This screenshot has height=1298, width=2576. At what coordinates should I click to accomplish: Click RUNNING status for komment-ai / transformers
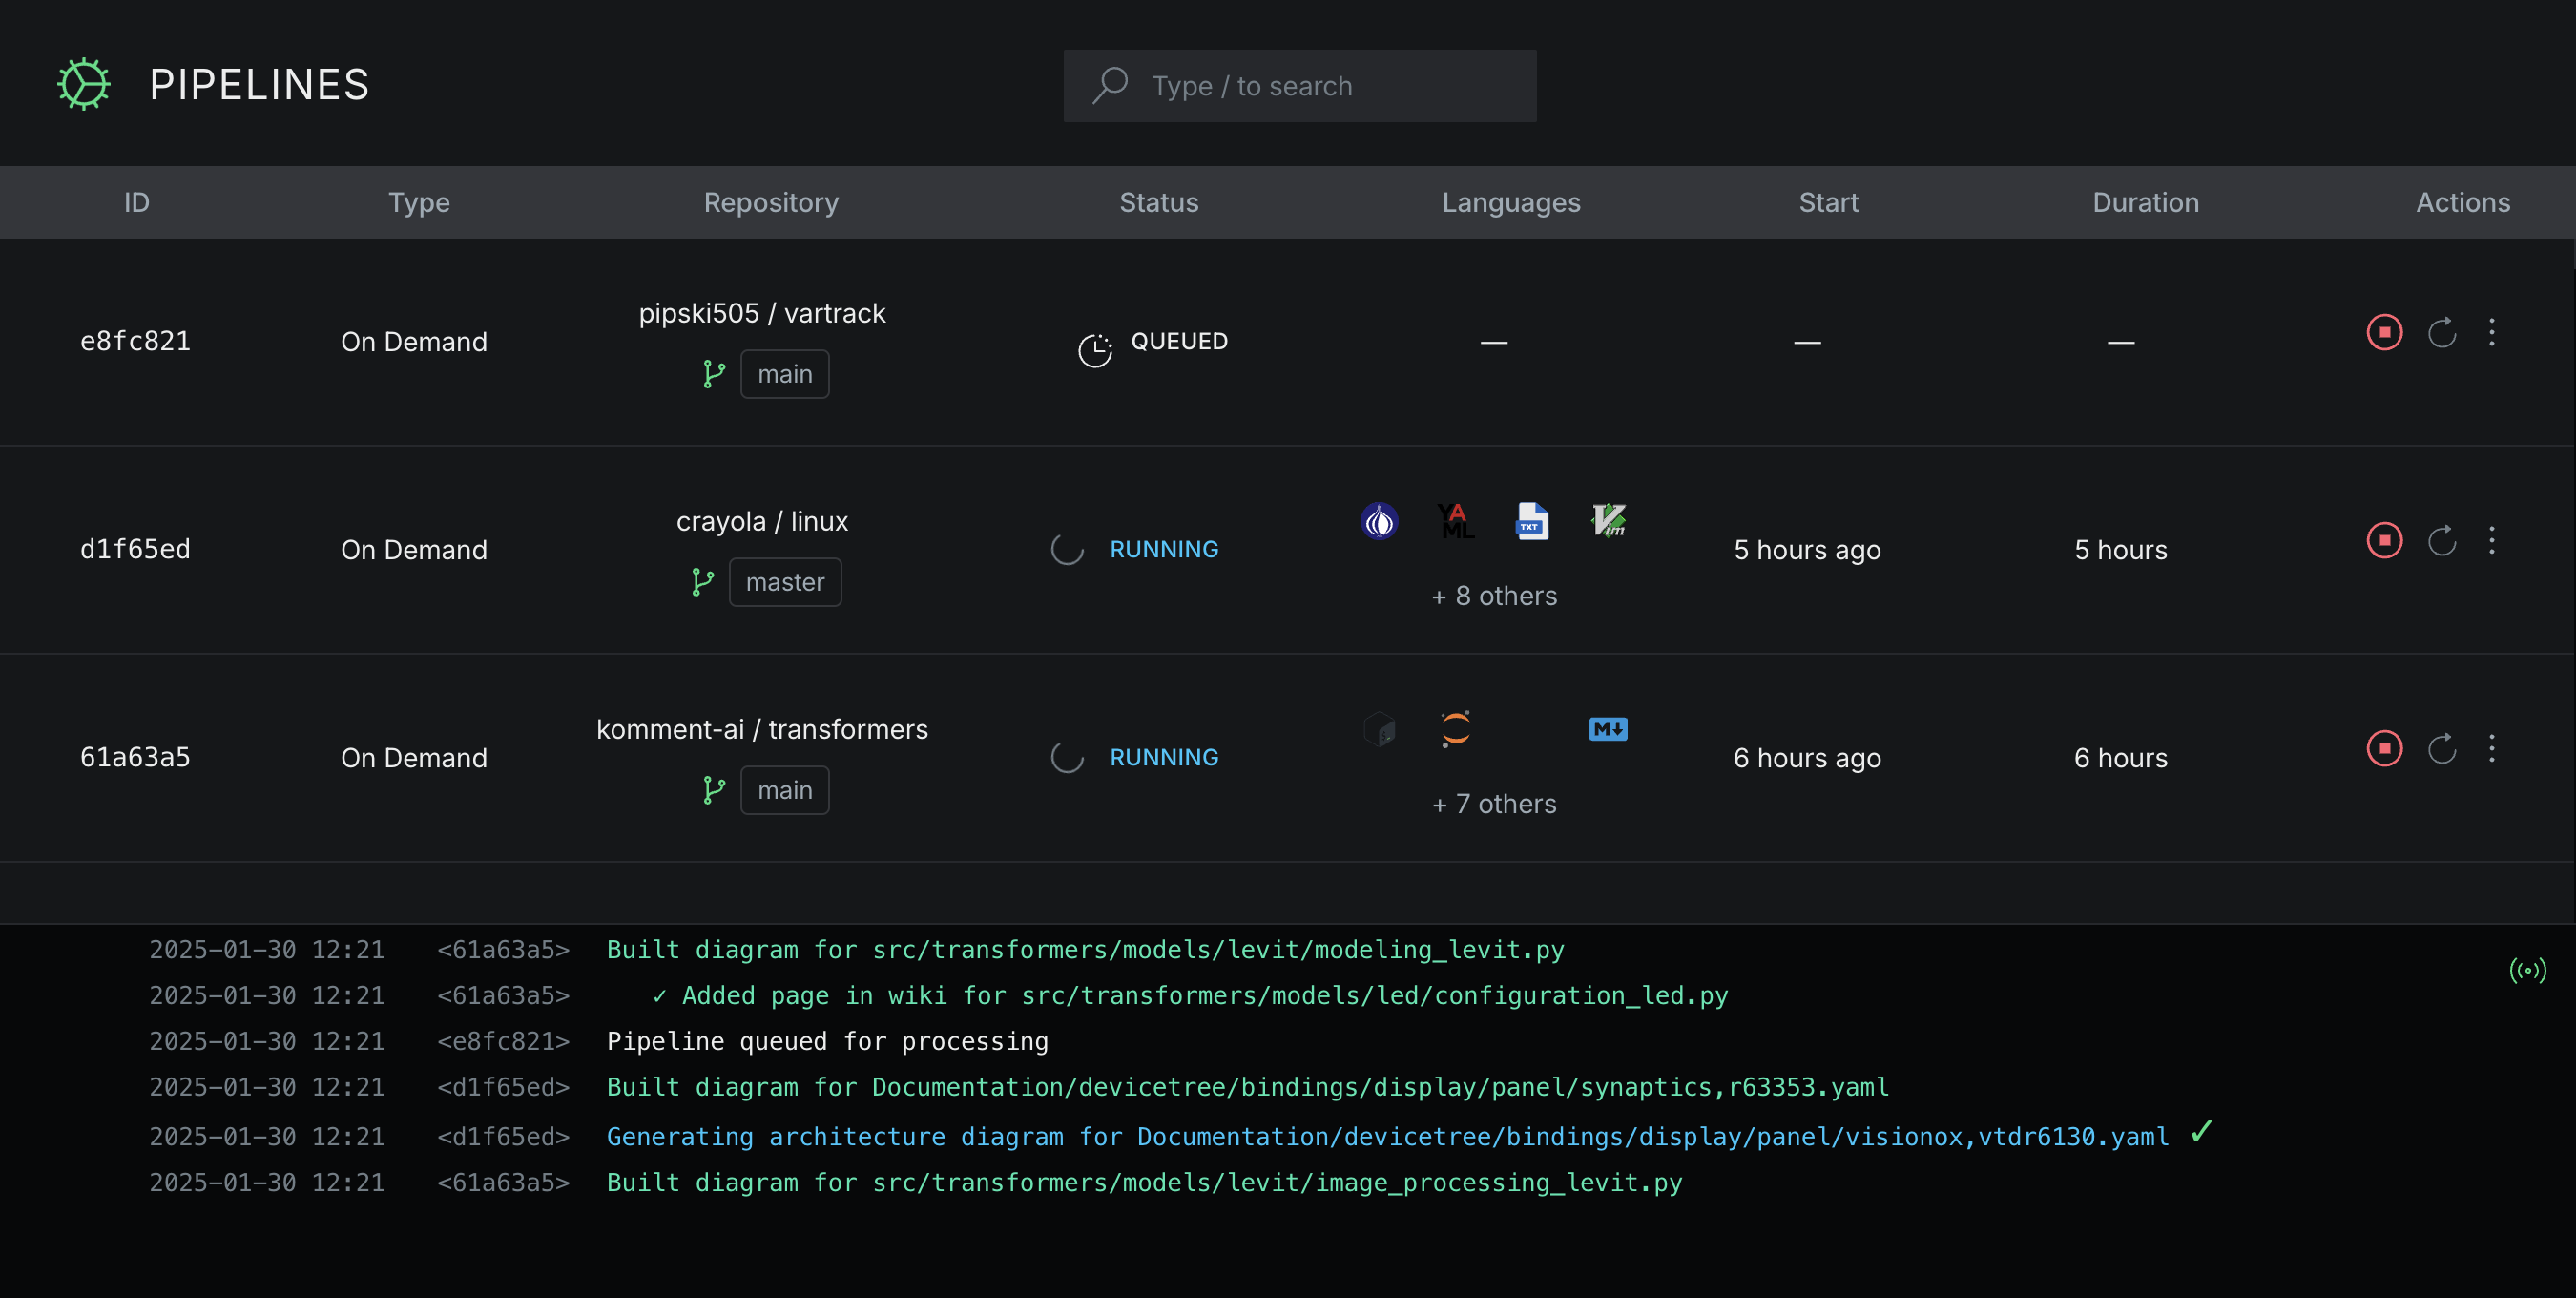(1164, 757)
